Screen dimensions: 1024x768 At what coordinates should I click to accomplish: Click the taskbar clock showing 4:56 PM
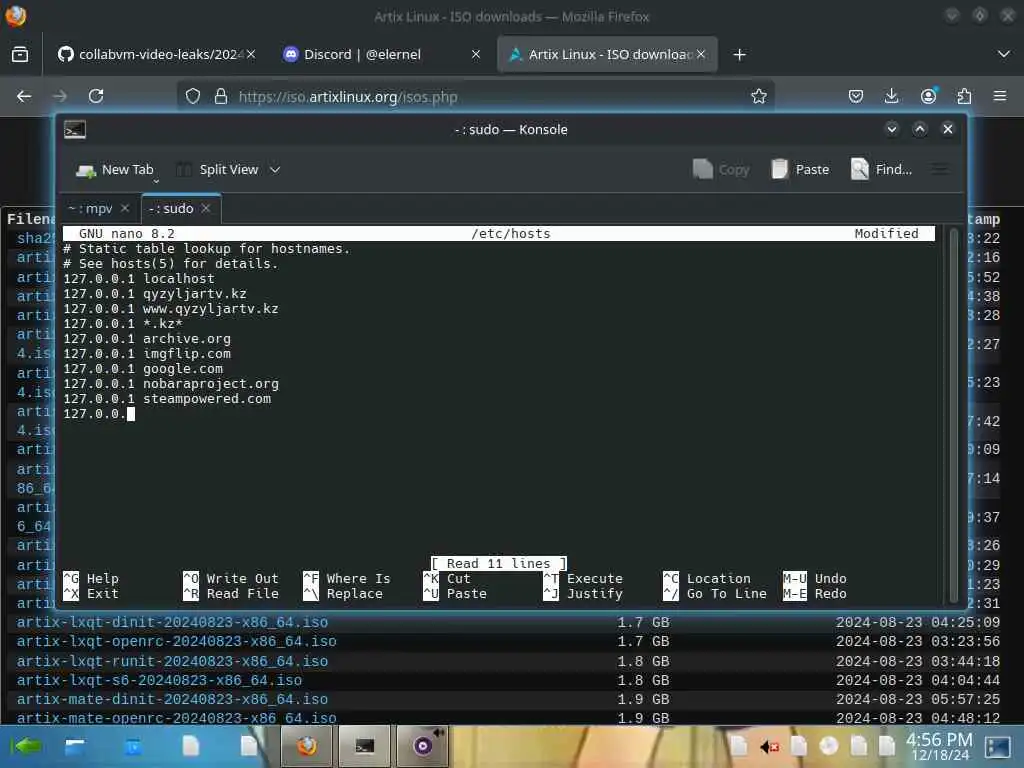(939, 746)
